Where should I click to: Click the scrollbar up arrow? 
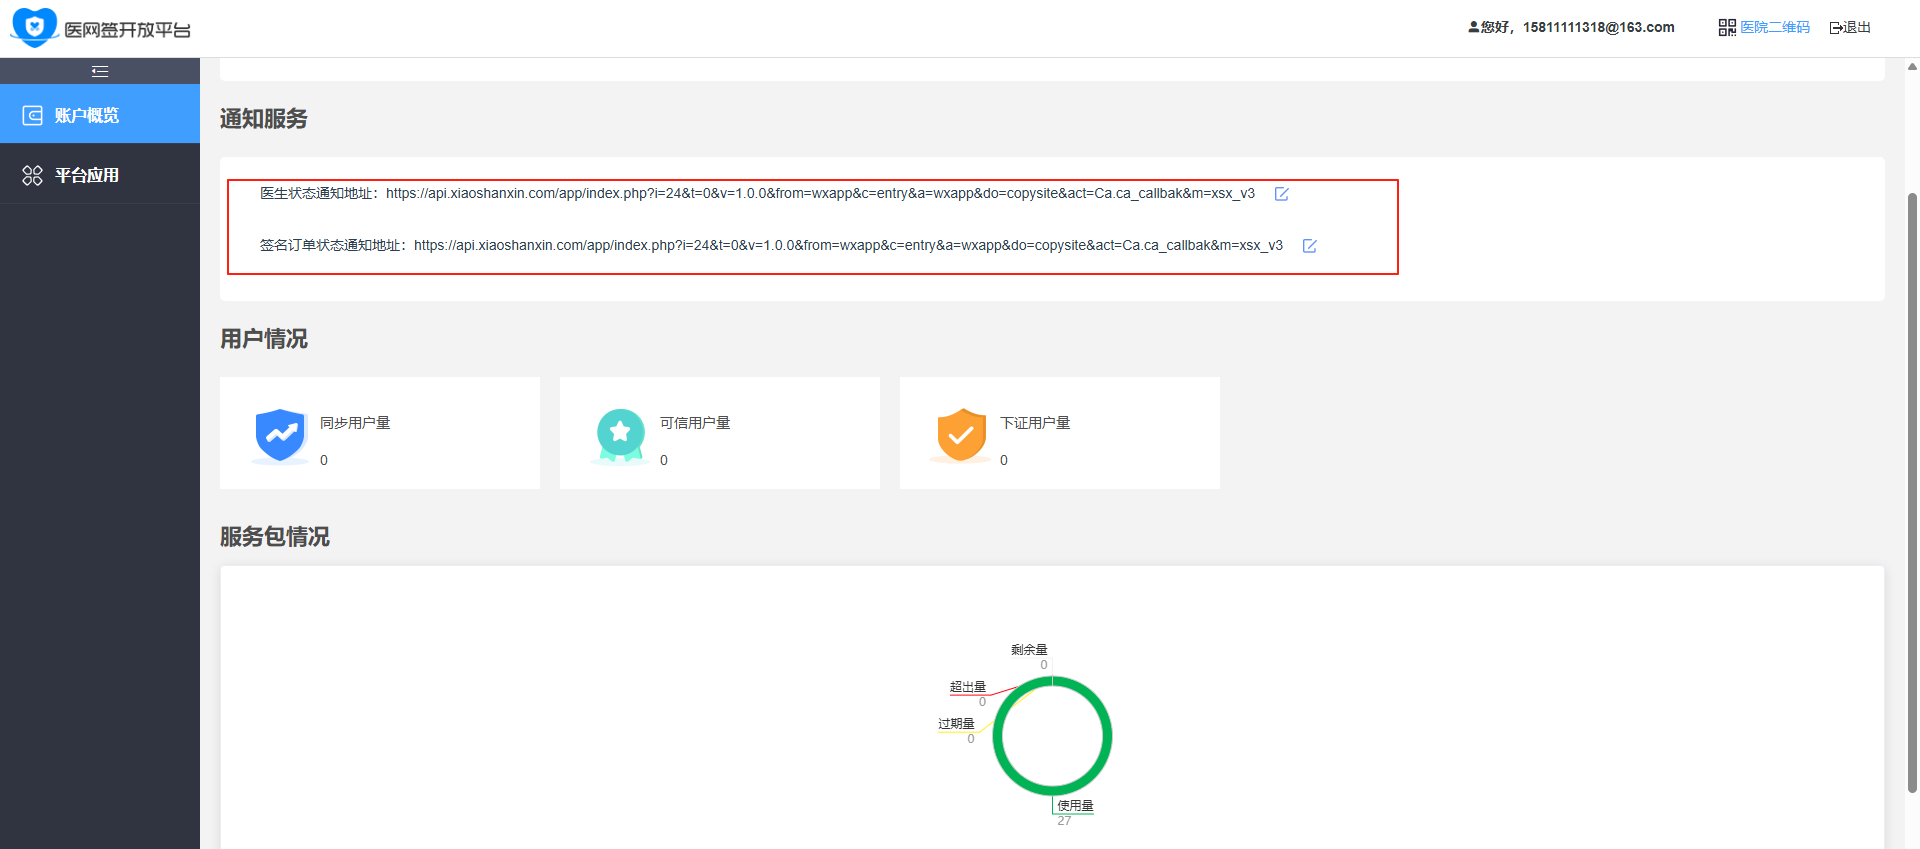(x=1912, y=66)
